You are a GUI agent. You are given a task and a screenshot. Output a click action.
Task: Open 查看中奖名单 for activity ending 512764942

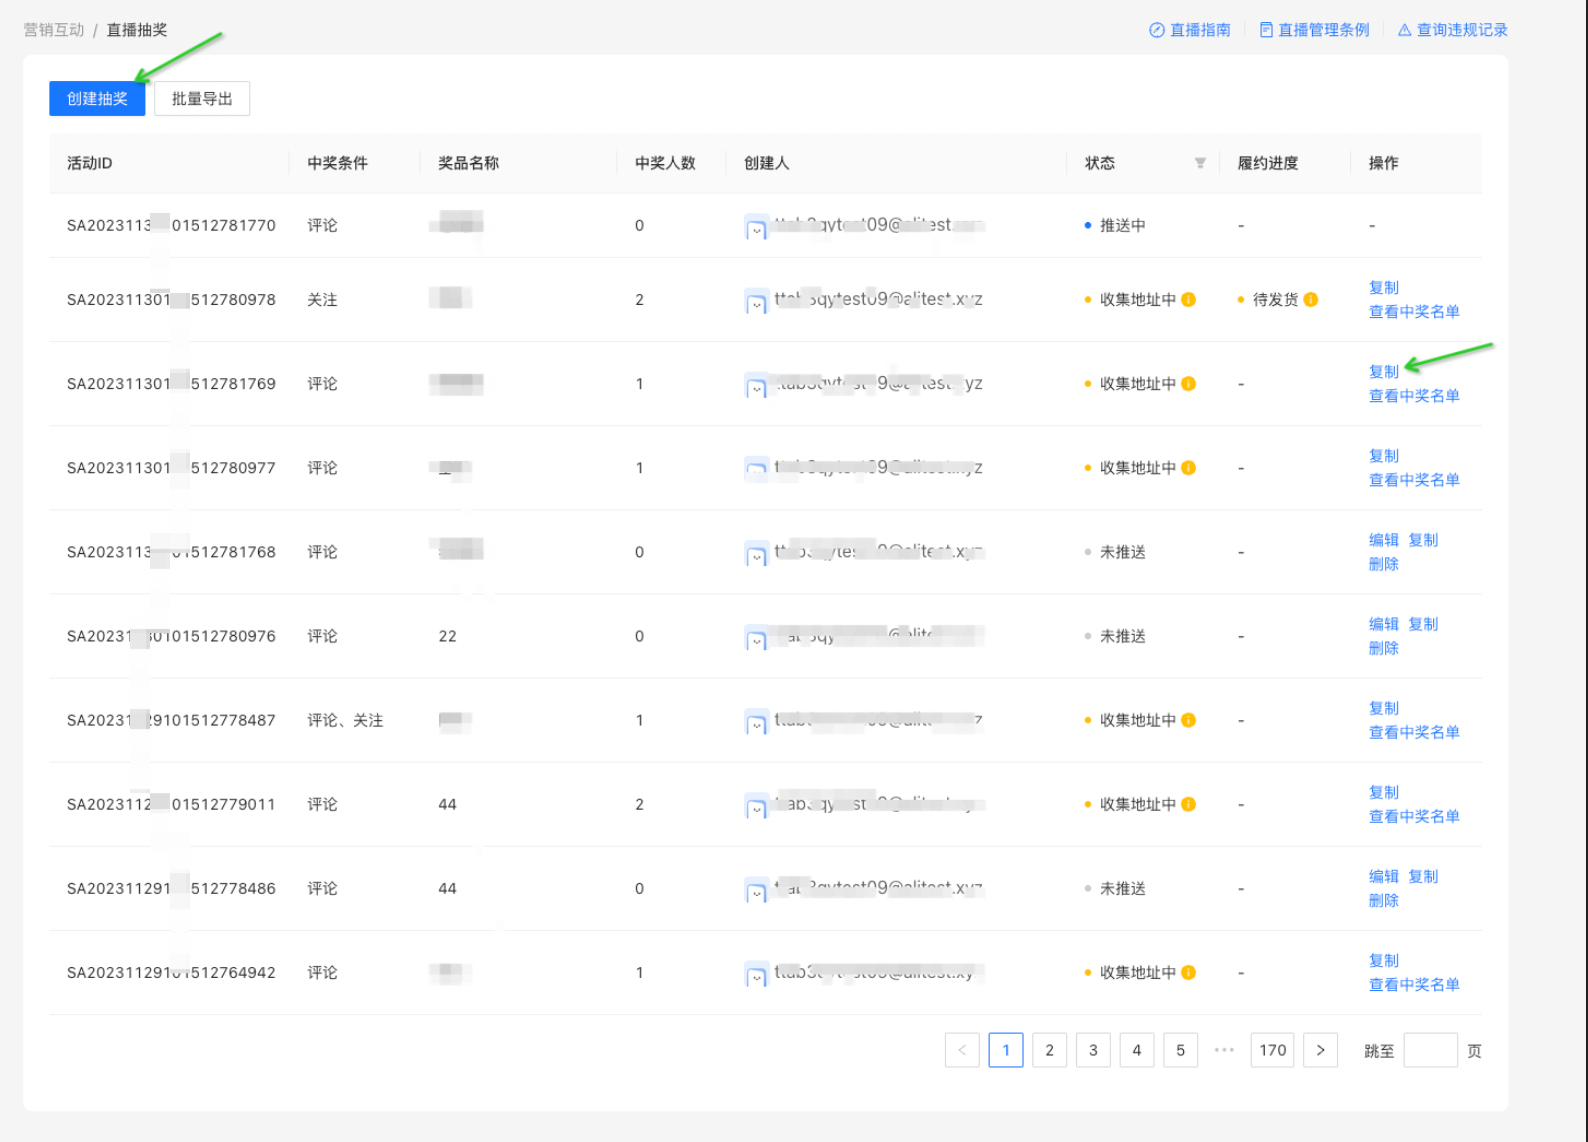(x=1414, y=984)
